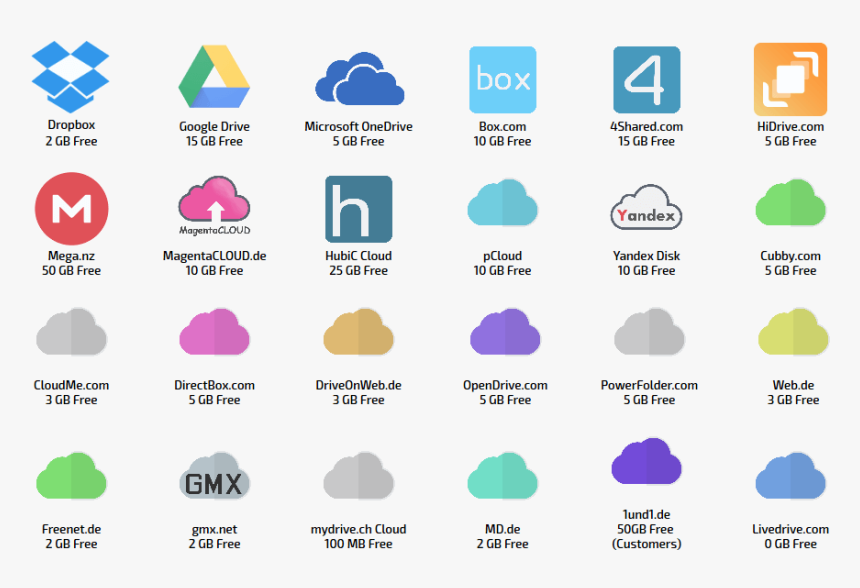Click the pink DirectBox.com cloud icon
860x588 pixels.
[214, 332]
